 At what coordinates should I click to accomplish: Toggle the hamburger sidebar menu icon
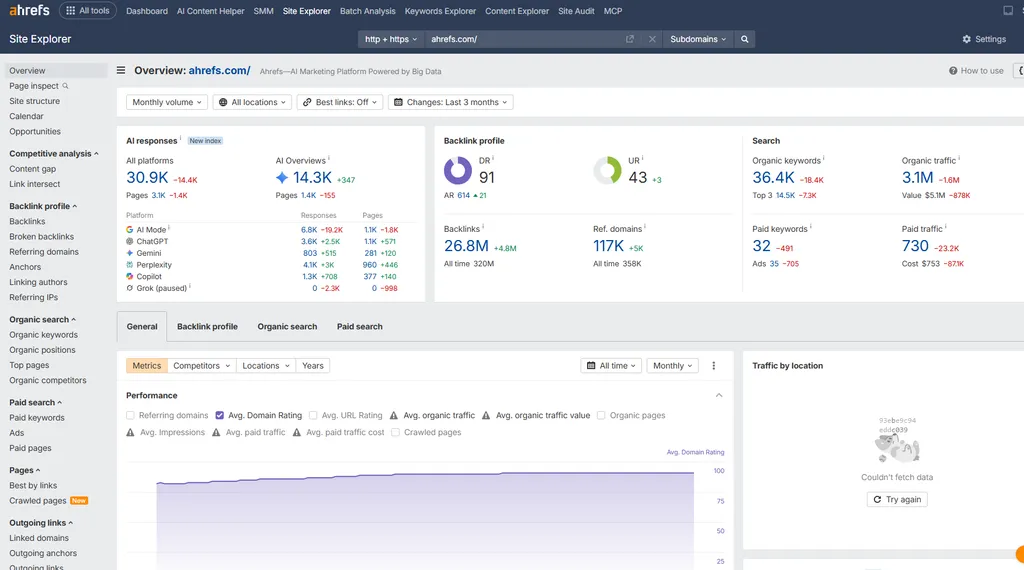click(x=121, y=70)
